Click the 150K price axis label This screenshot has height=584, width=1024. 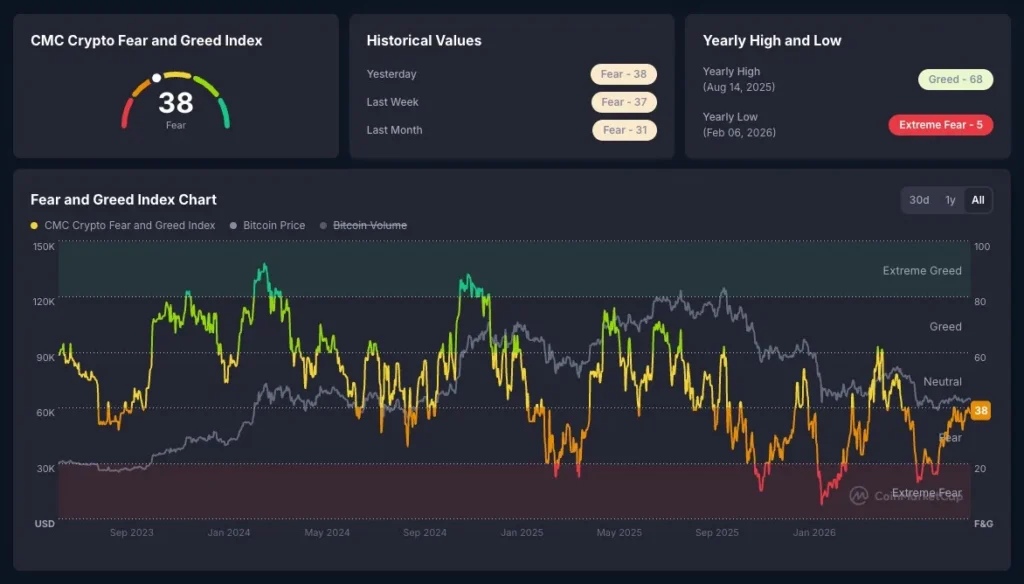click(44, 246)
